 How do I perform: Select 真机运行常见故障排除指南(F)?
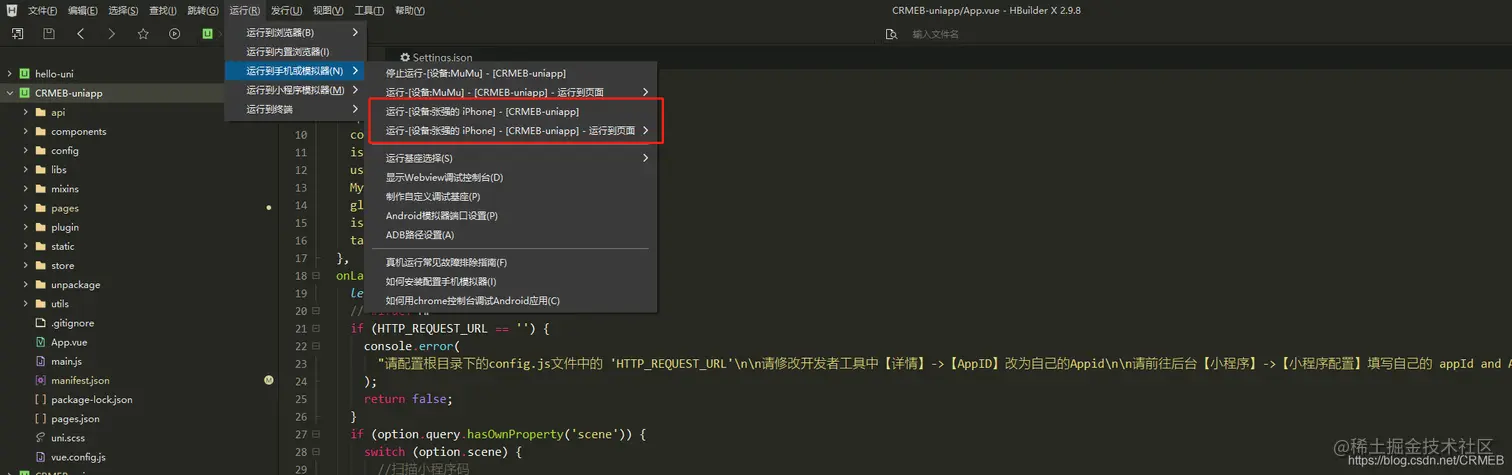tap(512, 262)
